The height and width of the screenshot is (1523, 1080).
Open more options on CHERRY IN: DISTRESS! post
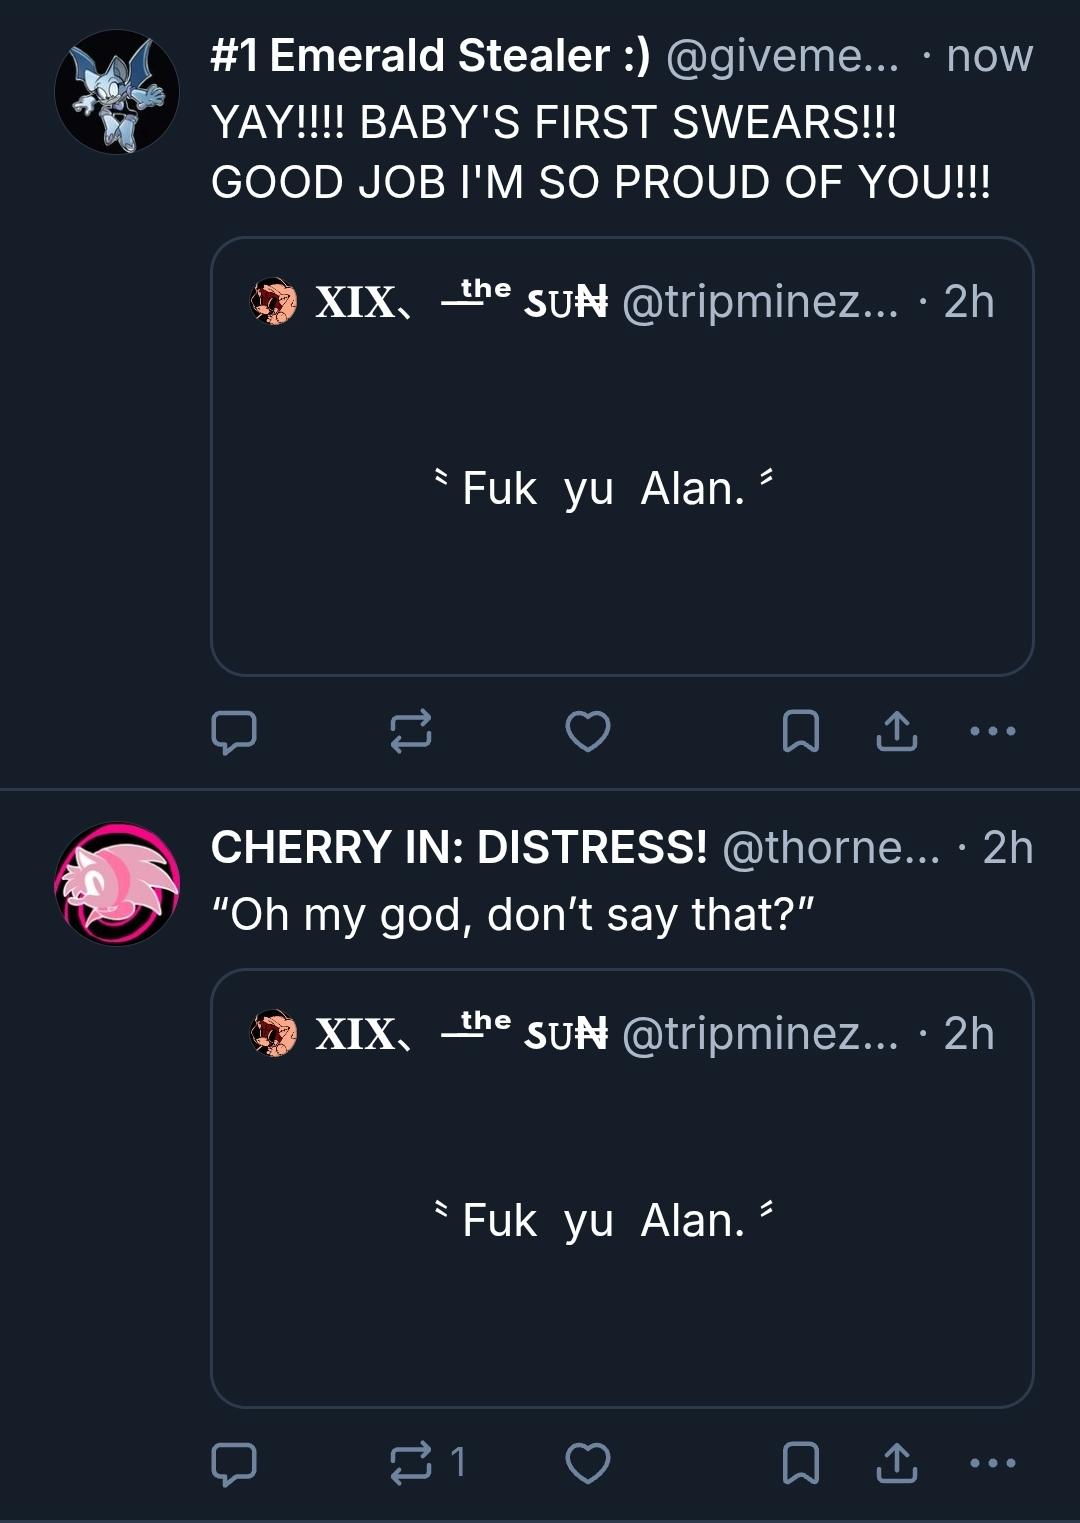click(x=993, y=1463)
